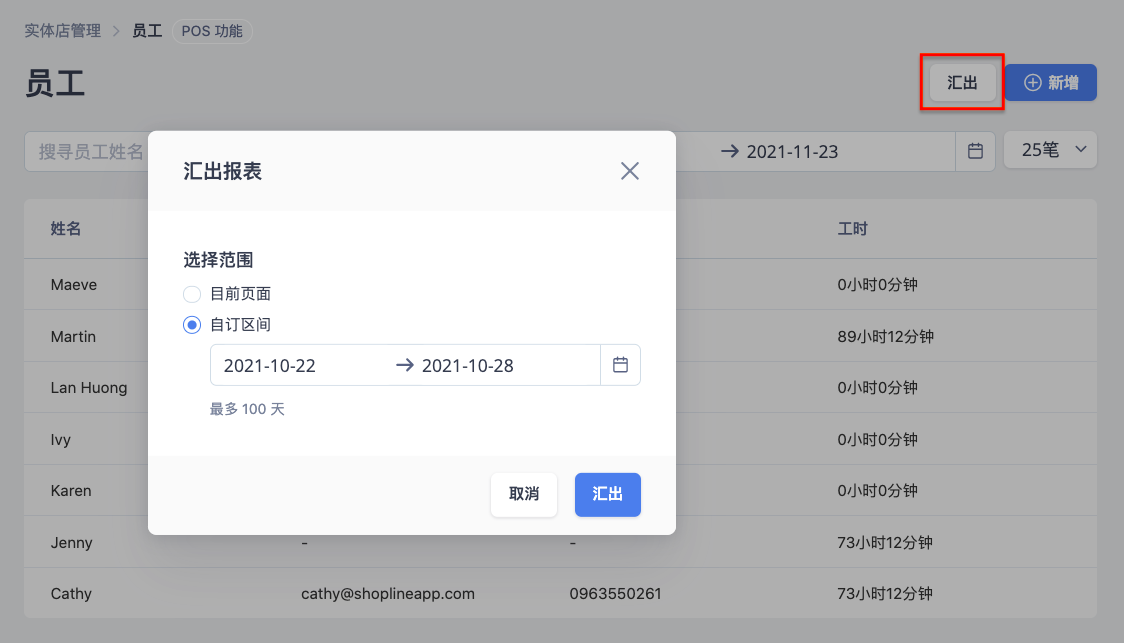Click the 2021-11-23 end date field
This screenshot has height=643, width=1124.
pyautogui.click(x=792, y=151)
